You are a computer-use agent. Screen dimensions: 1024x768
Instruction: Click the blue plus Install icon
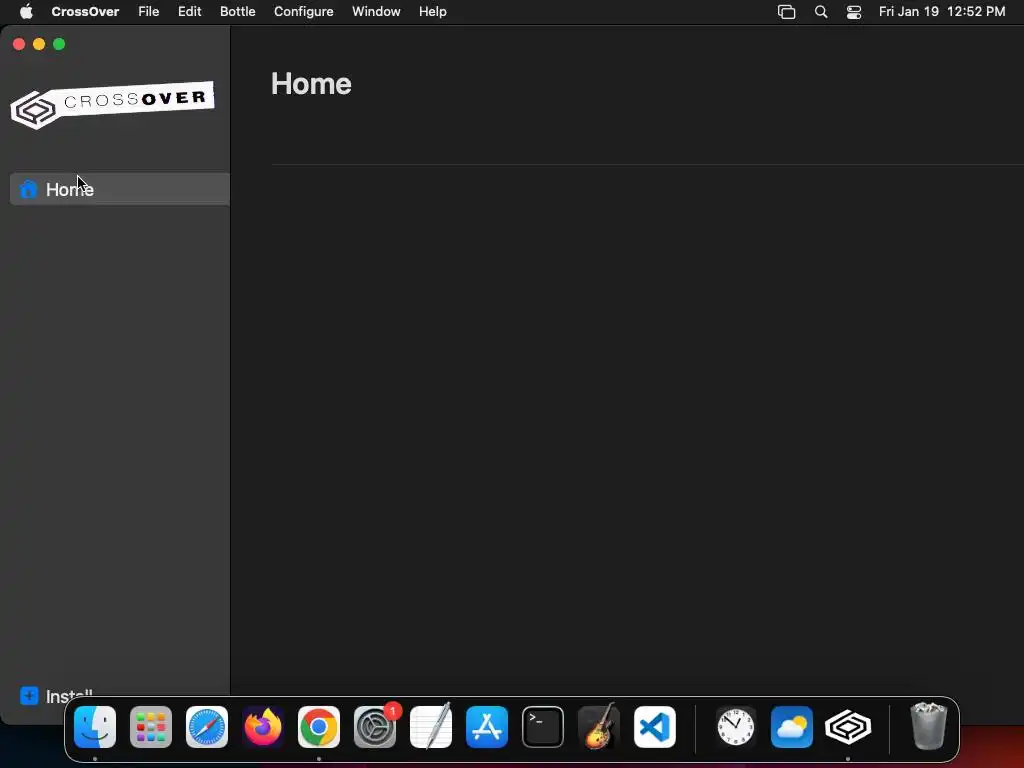click(x=29, y=696)
